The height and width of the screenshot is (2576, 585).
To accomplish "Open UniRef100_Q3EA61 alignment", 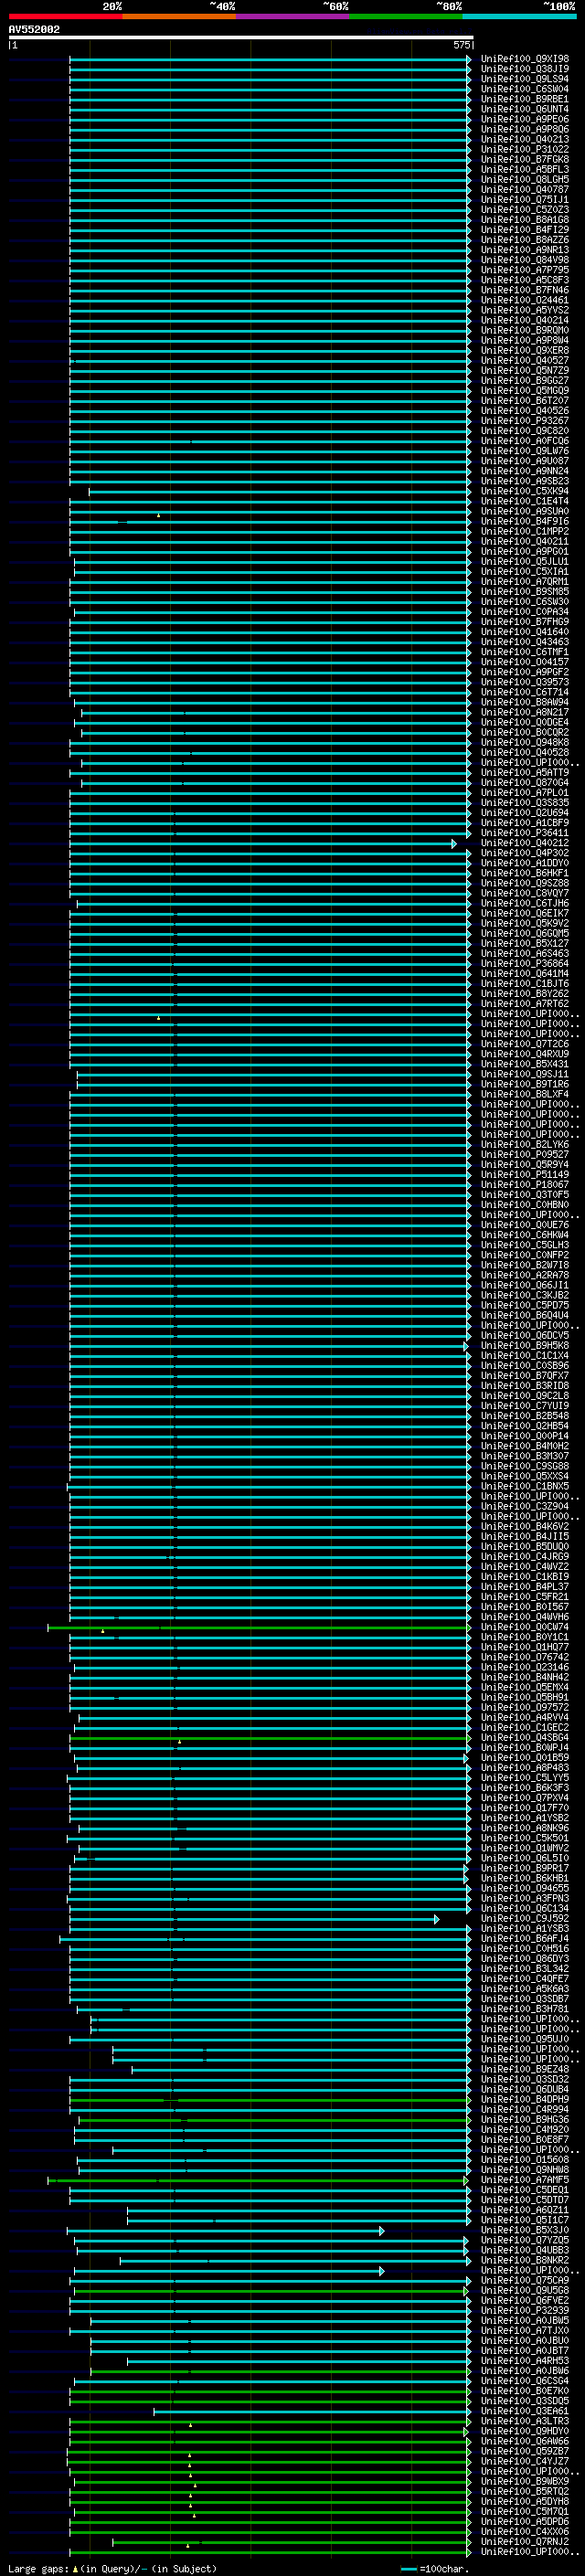I will (x=525, y=2411).
